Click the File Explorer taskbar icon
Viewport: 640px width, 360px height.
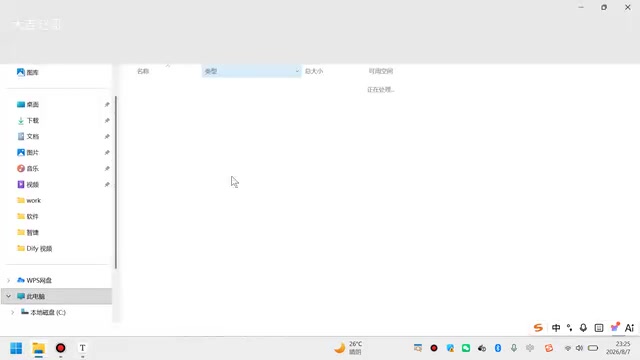(39, 348)
